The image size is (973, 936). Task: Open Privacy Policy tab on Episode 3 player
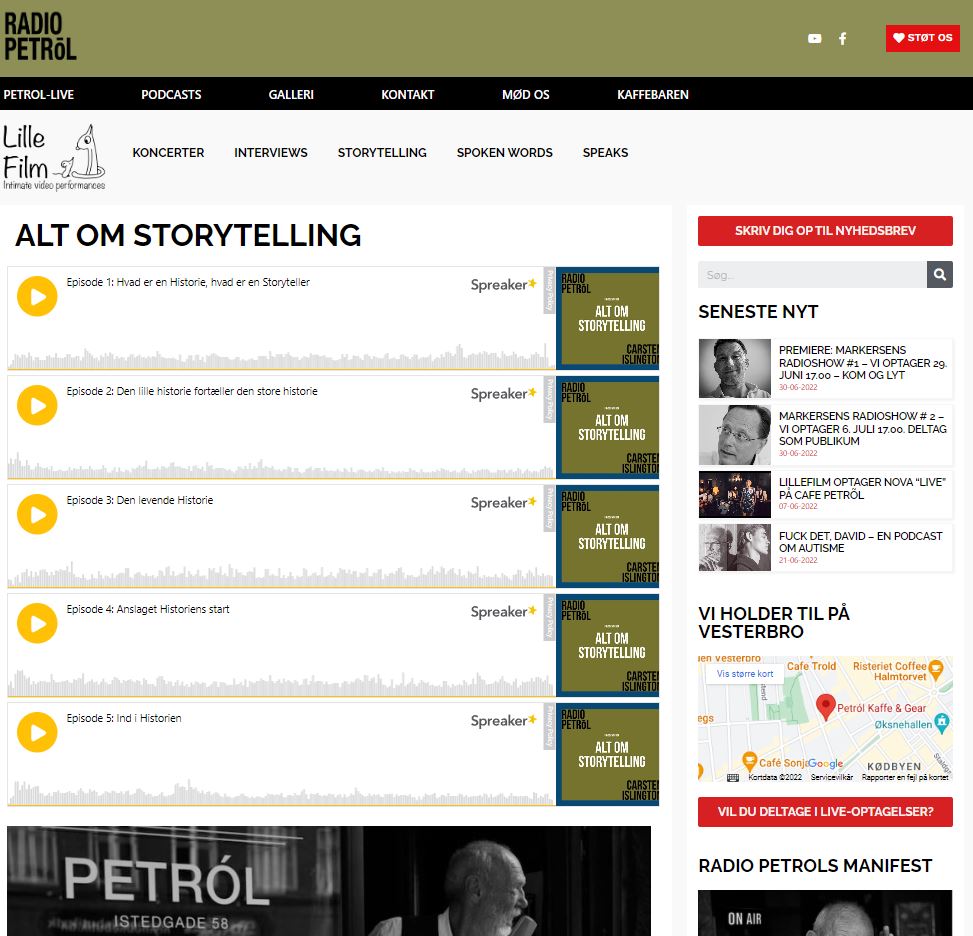tap(549, 508)
